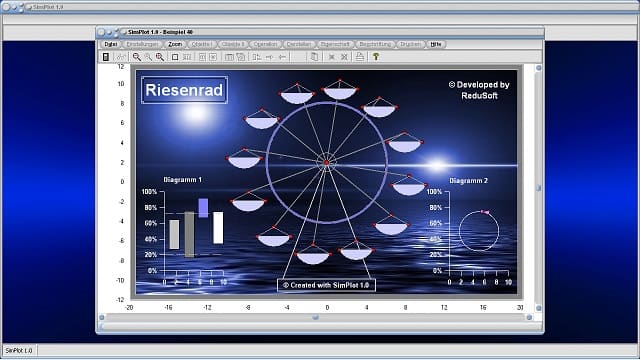Open the Hilfe menu
Viewport: 640px width, 360px height.
point(436,44)
